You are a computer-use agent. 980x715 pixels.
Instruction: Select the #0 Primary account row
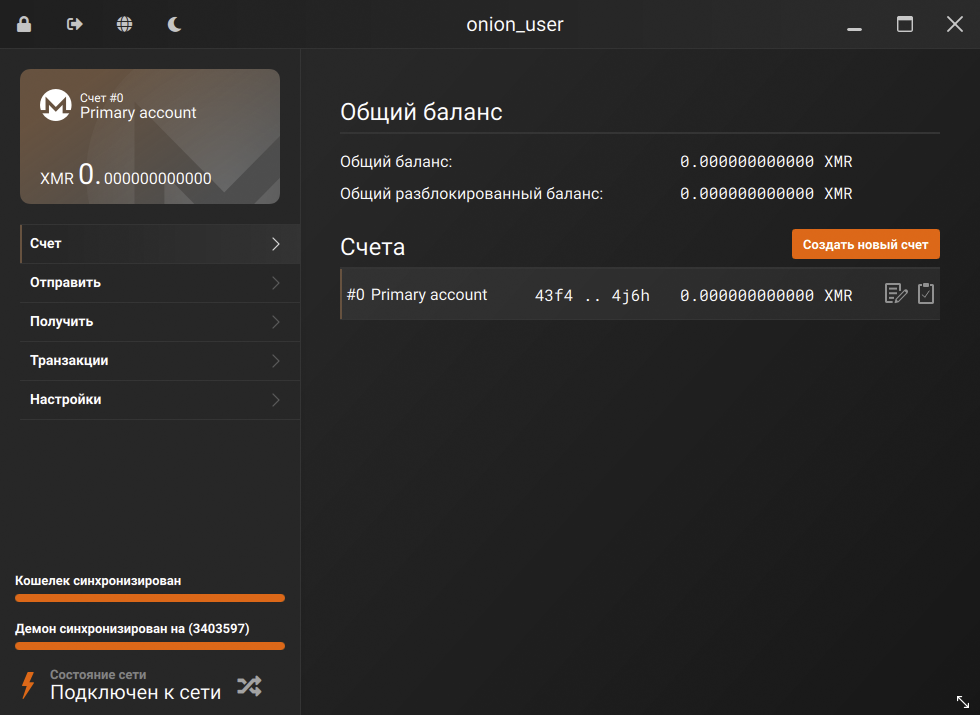click(600, 295)
